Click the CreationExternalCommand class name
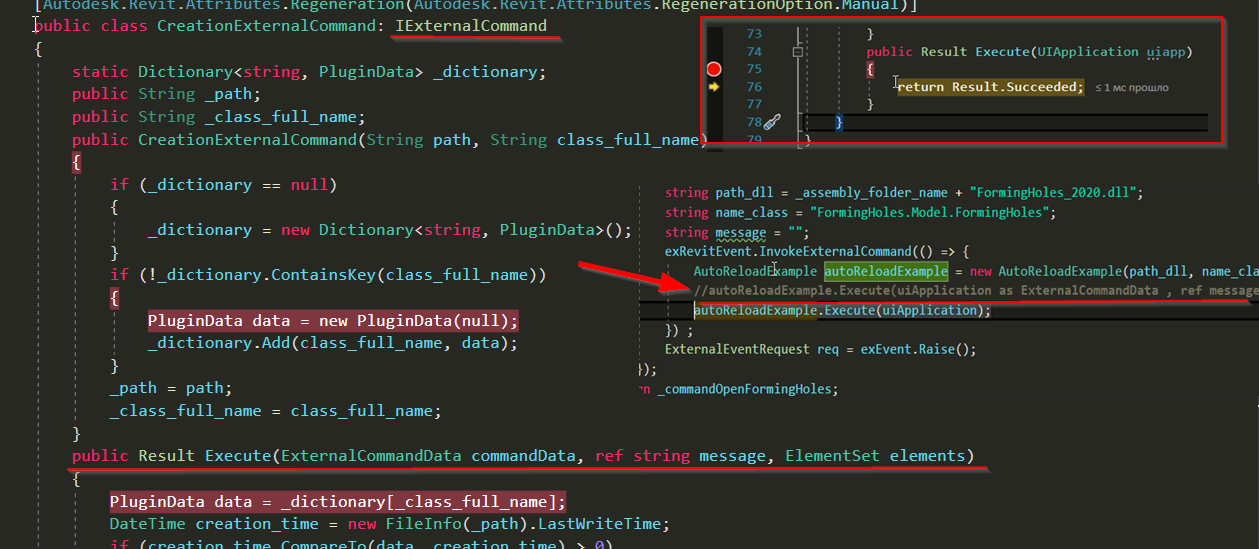 point(267,25)
